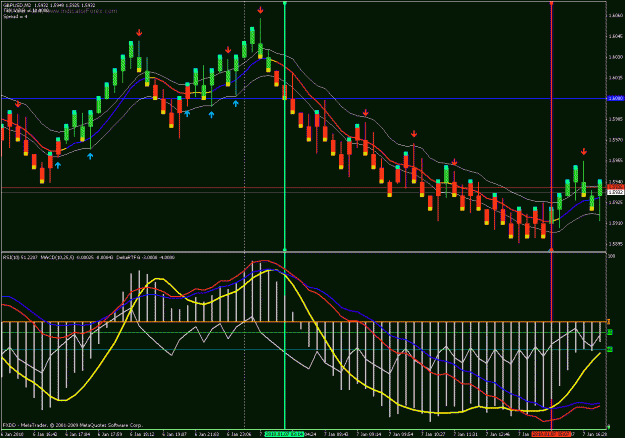Select the blue 1.6000 price level tag
This screenshot has width=625, height=438.
(615, 98)
